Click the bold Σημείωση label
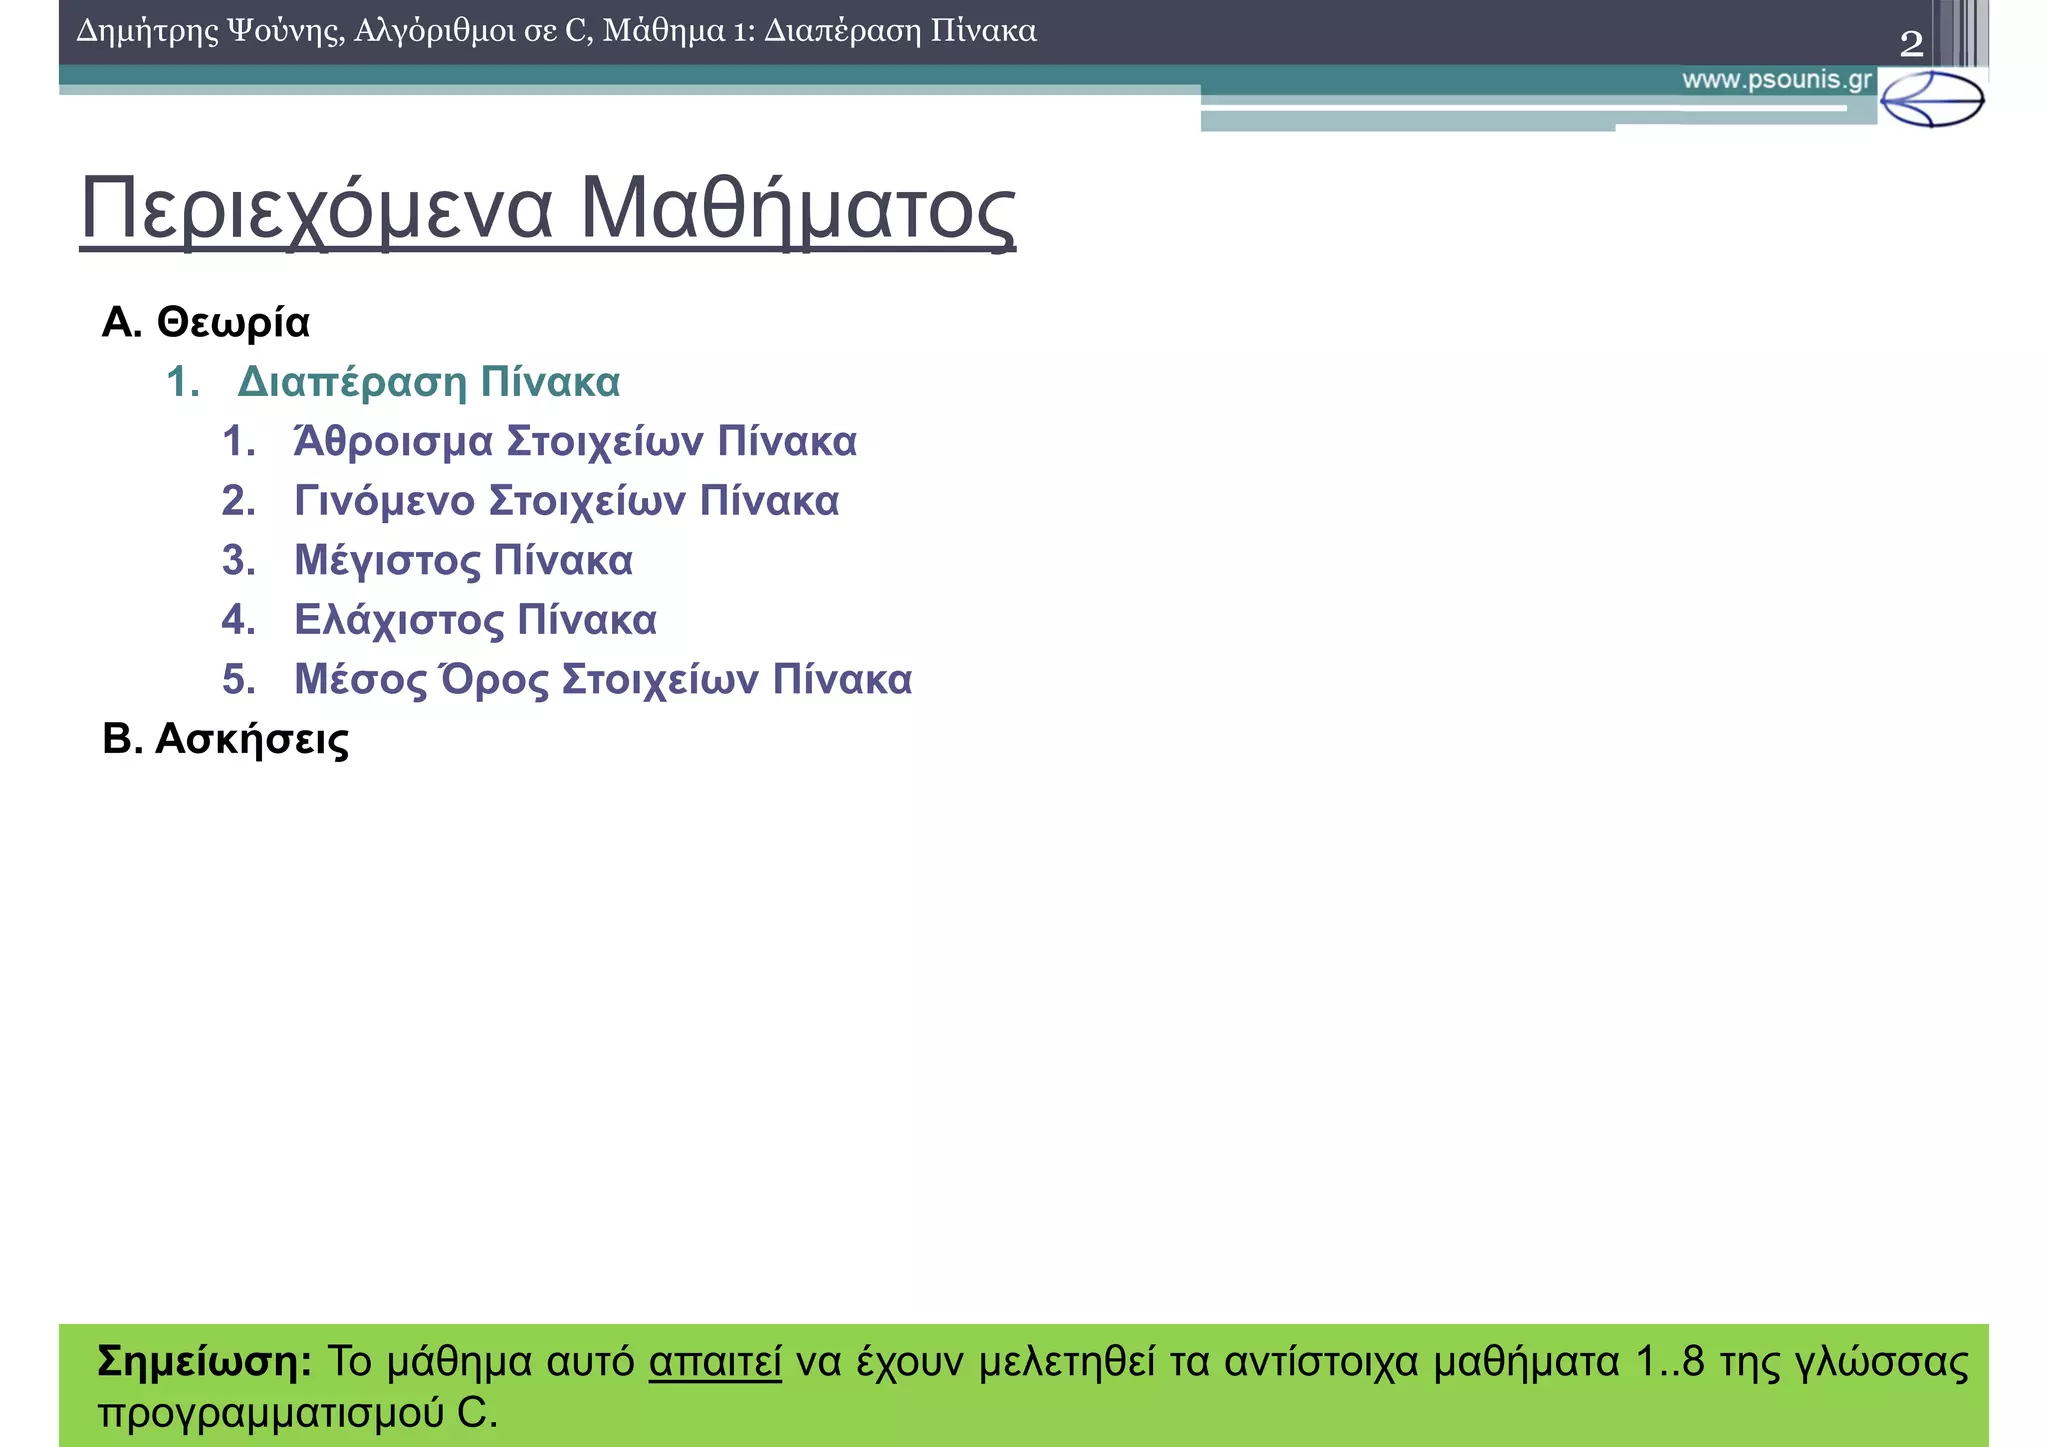The width and height of the screenshot is (2048, 1447). pyautogui.click(x=205, y=1362)
